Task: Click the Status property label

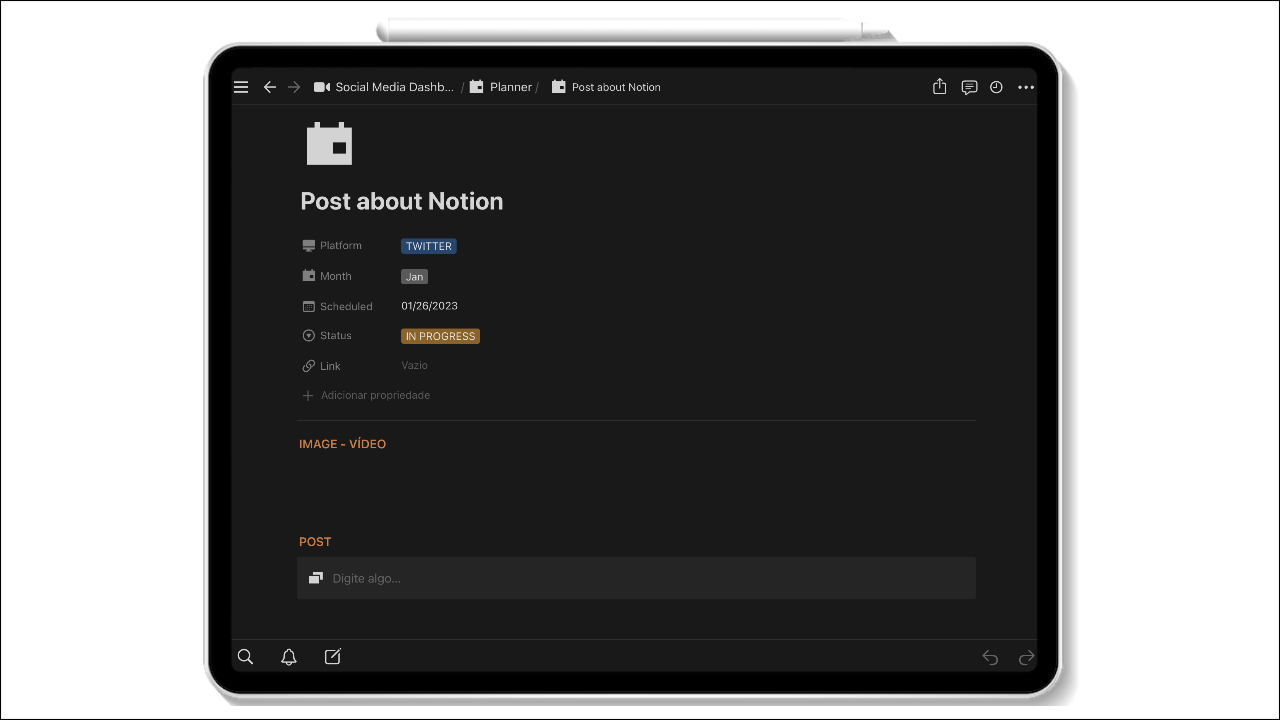Action: tap(327, 336)
